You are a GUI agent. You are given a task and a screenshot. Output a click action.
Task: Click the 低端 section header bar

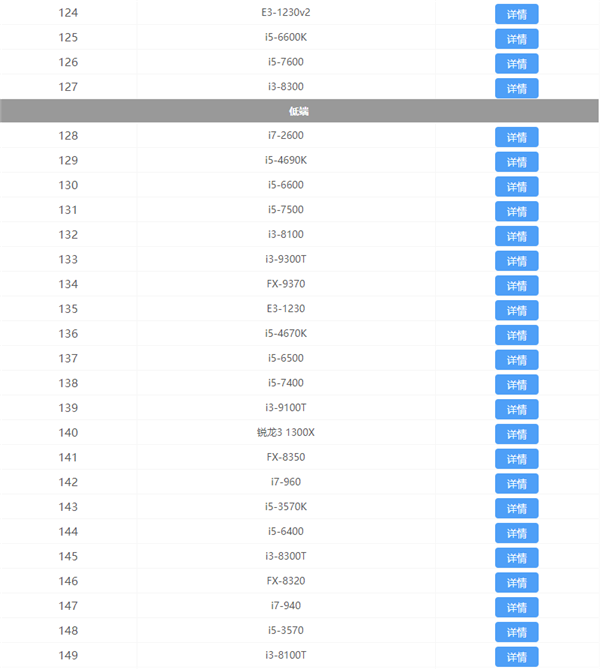click(x=300, y=112)
